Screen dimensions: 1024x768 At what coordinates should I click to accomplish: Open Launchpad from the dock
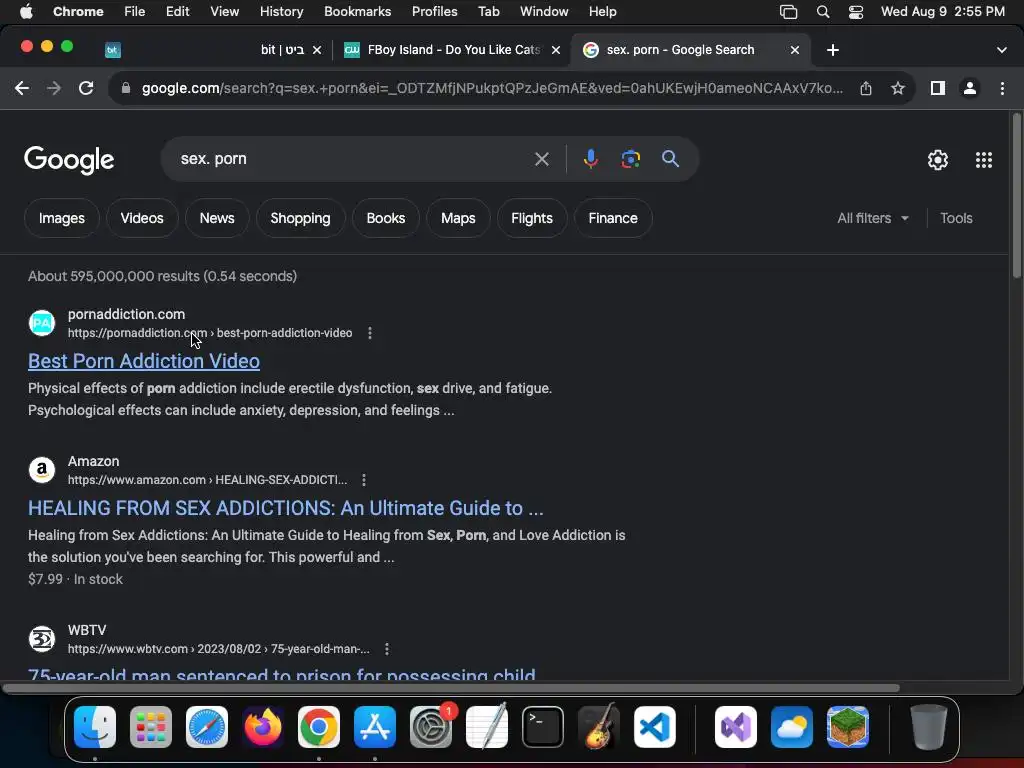[151, 727]
